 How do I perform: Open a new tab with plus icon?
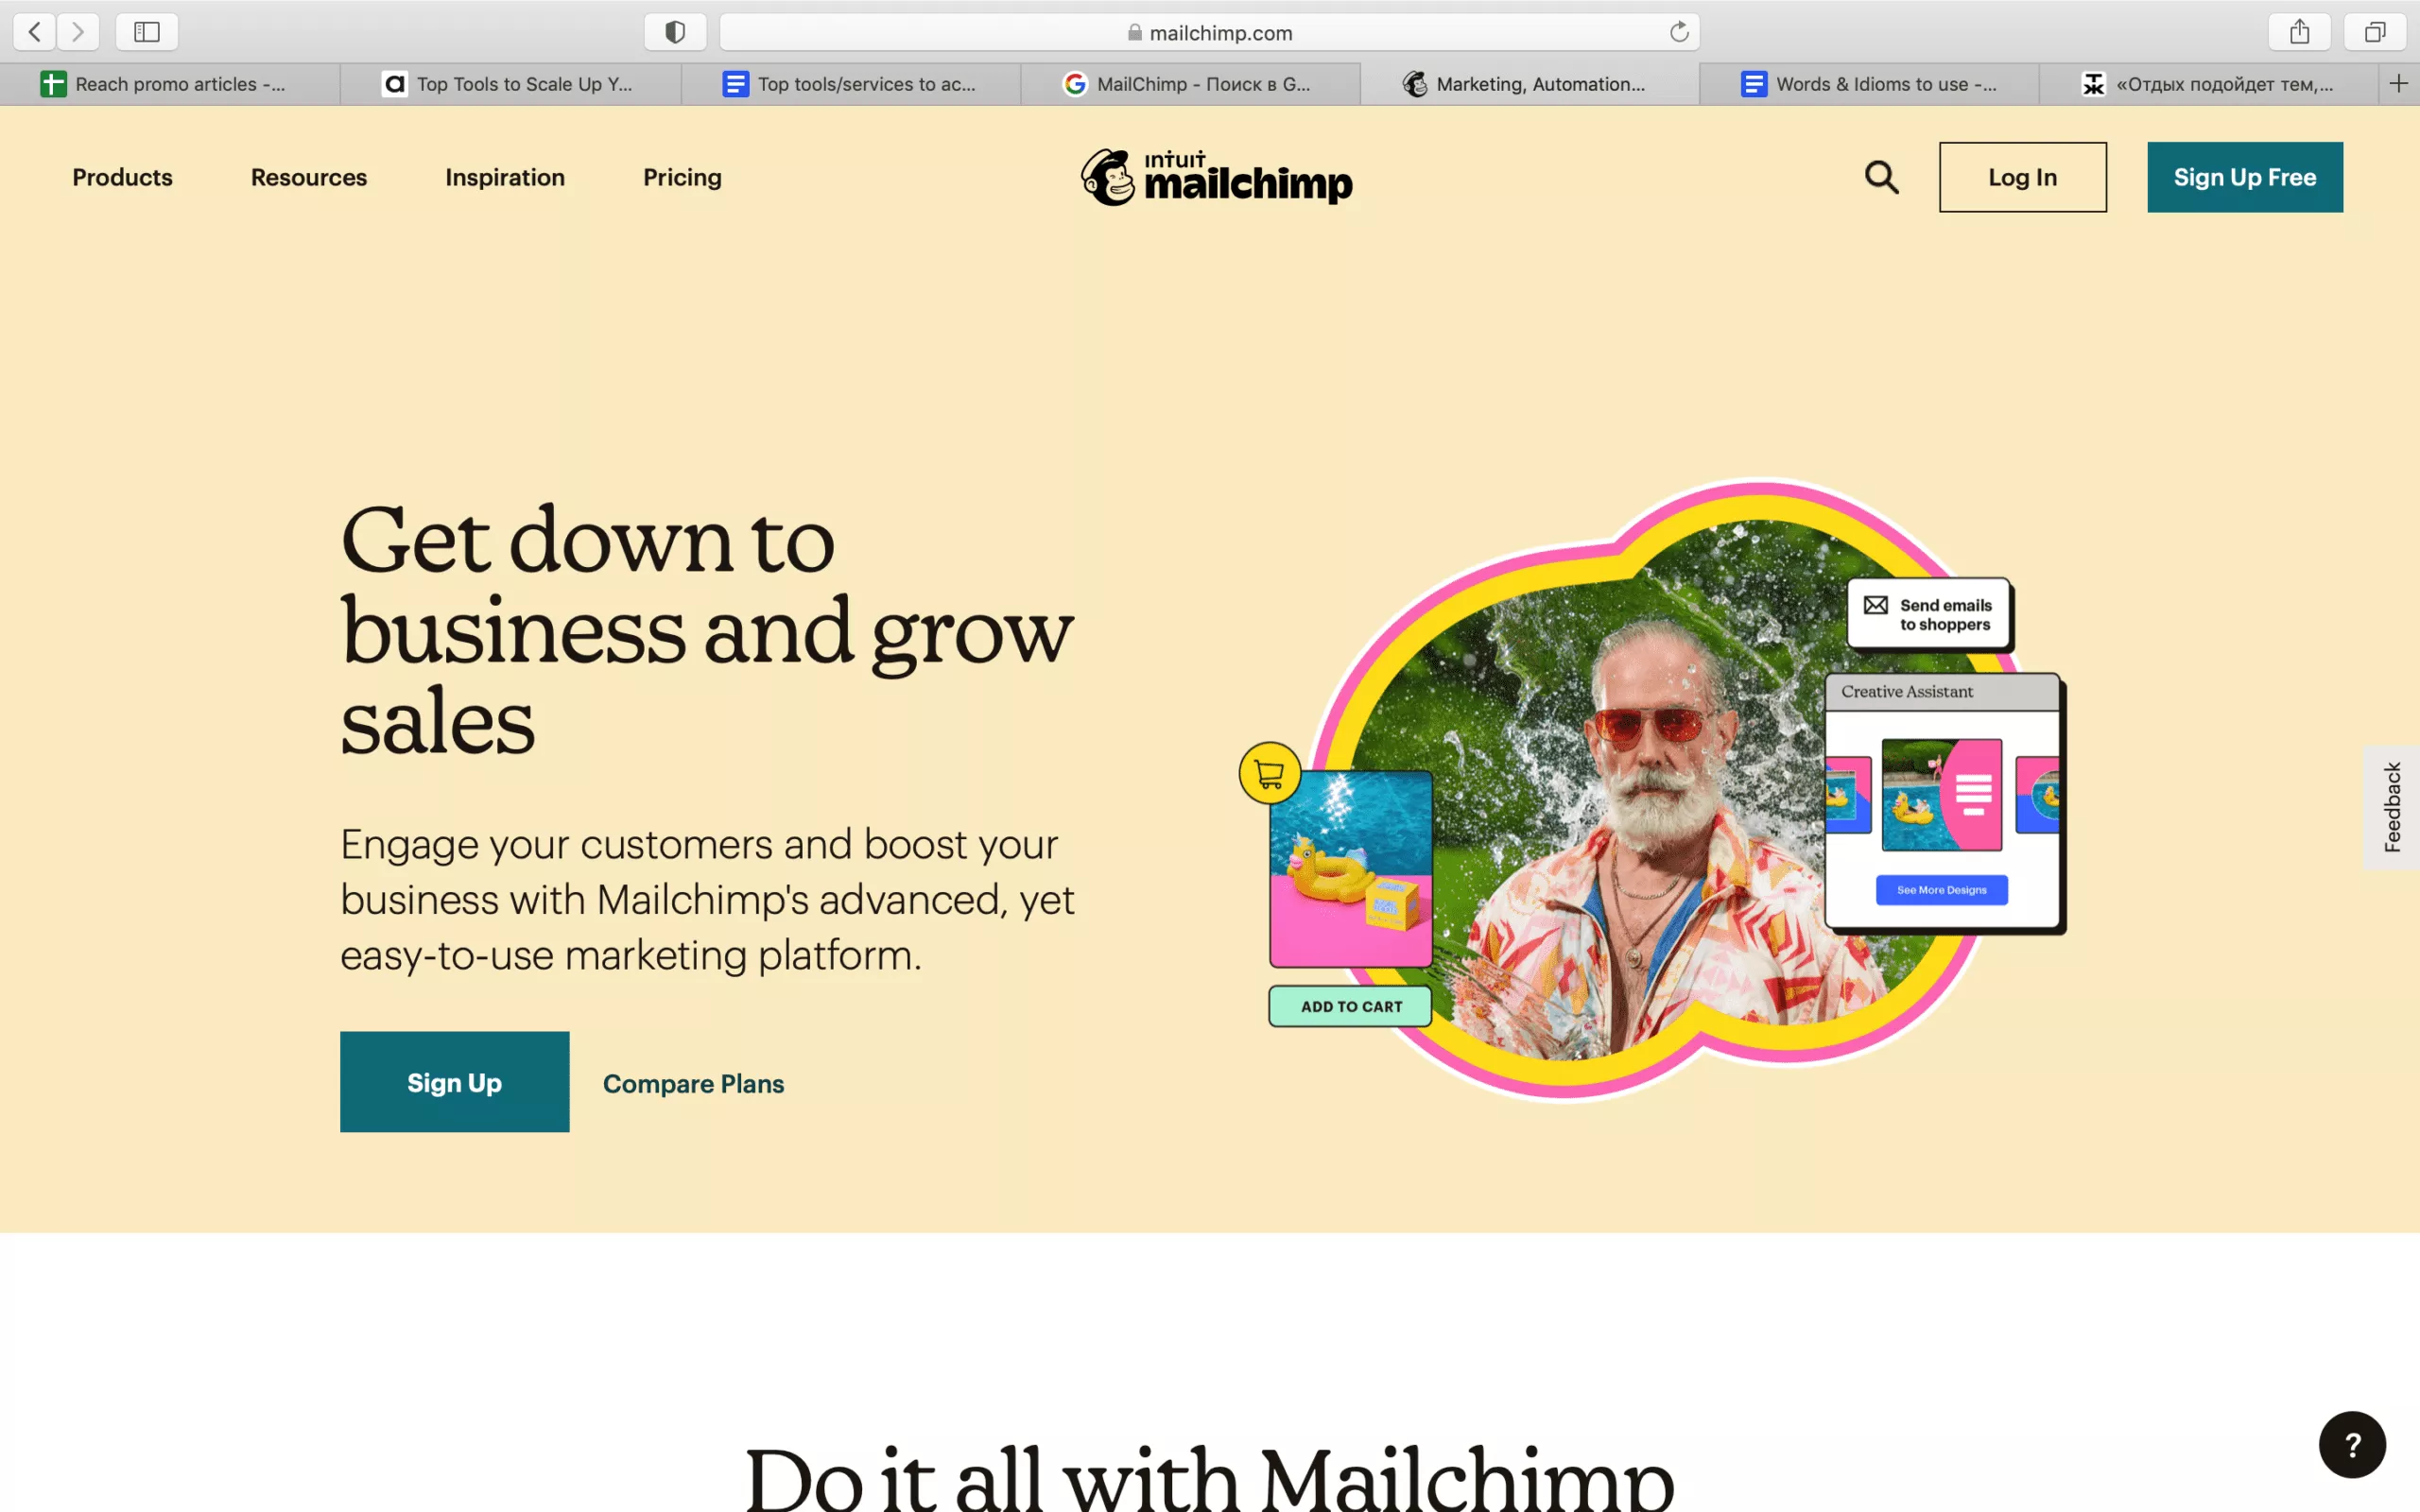click(x=2399, y=84)
